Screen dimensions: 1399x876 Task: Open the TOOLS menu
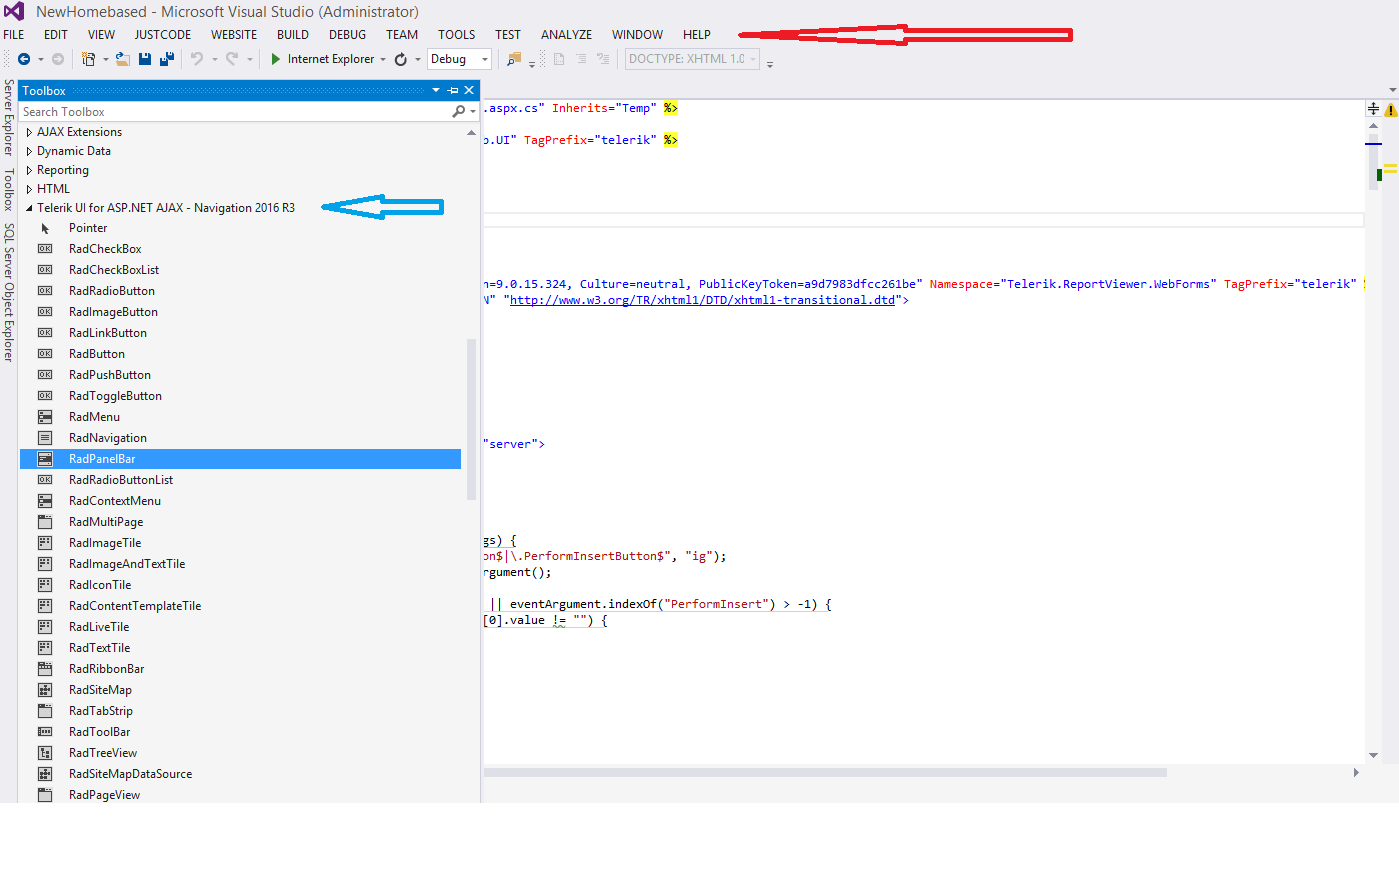coord(457,34)
